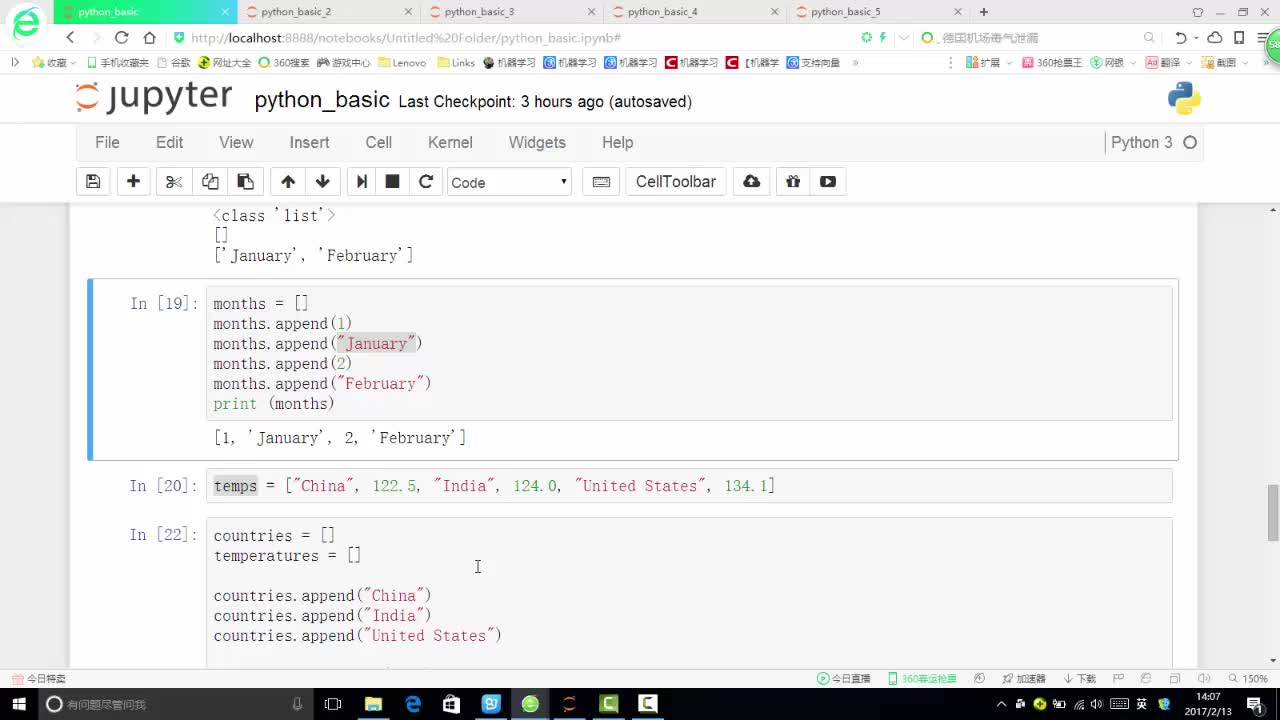Open the cell type Code dropdown
This screenshot has width=1280, height=720.
509,182
